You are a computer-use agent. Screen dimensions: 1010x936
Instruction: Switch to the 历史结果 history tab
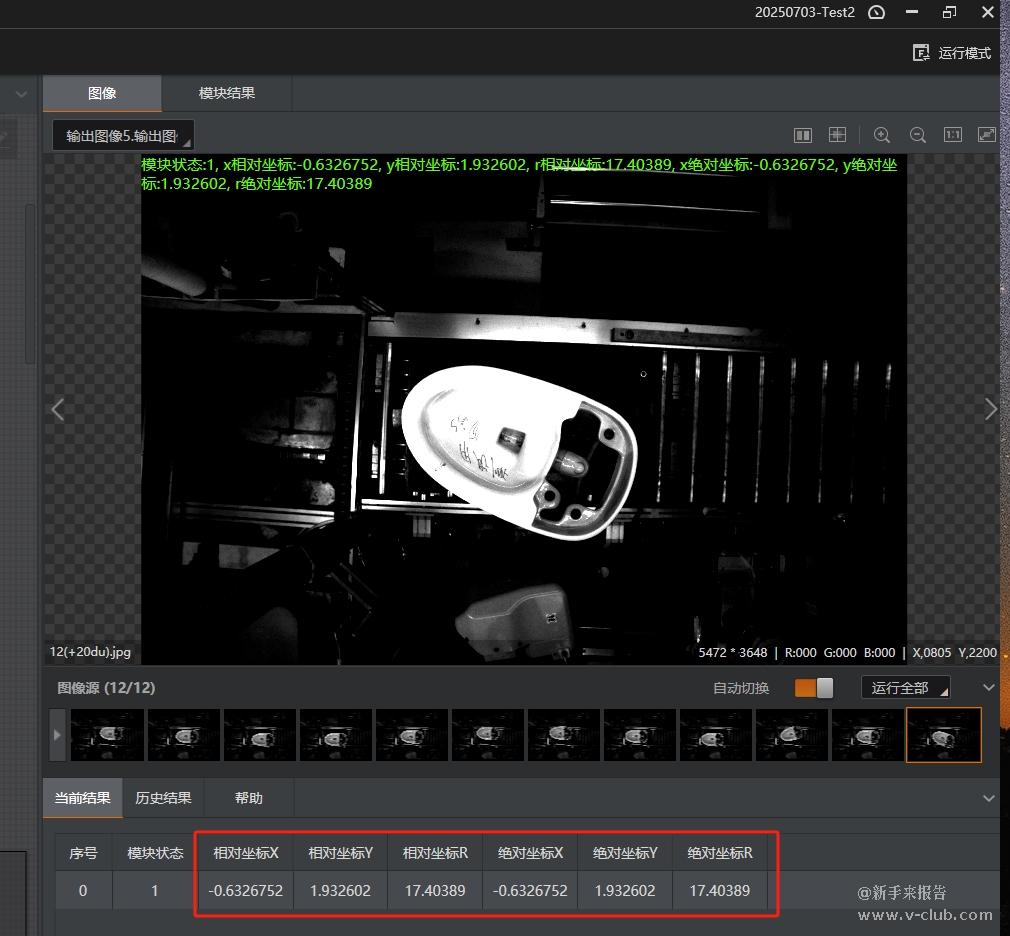(x=163, y=798)
